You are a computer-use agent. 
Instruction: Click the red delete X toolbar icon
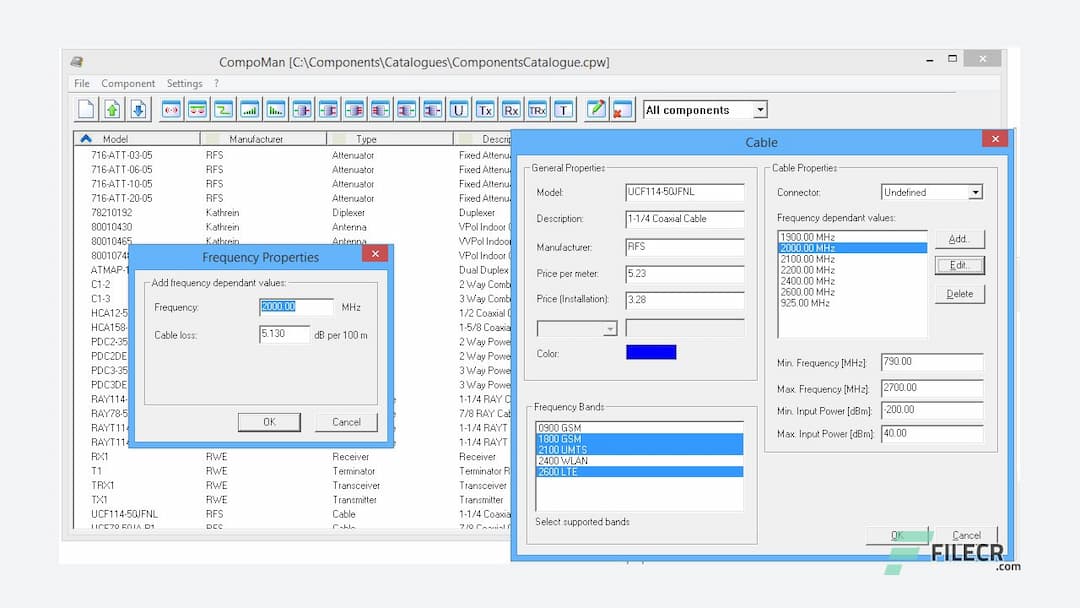click(x=618, y=109)
